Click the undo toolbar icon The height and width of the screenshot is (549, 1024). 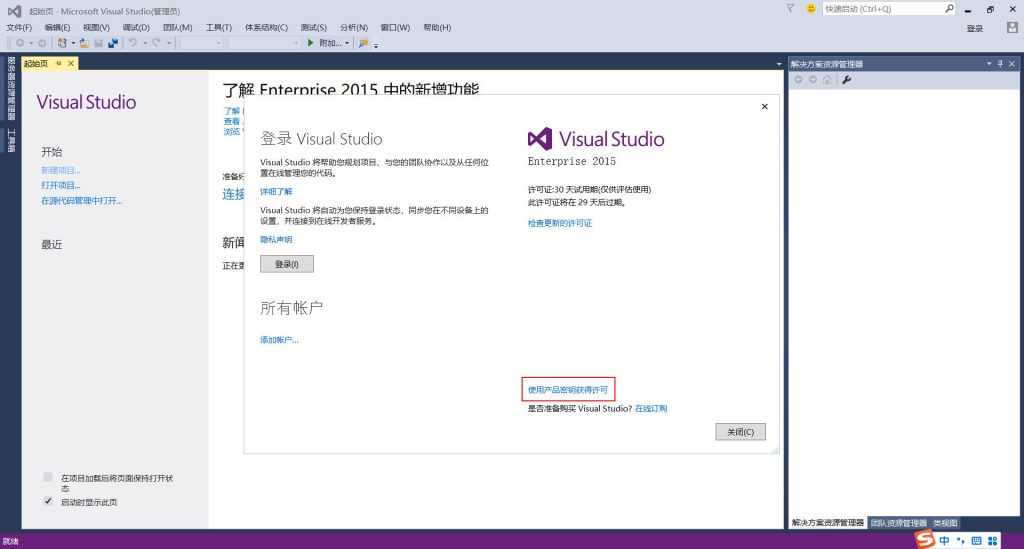coord(133,43)
